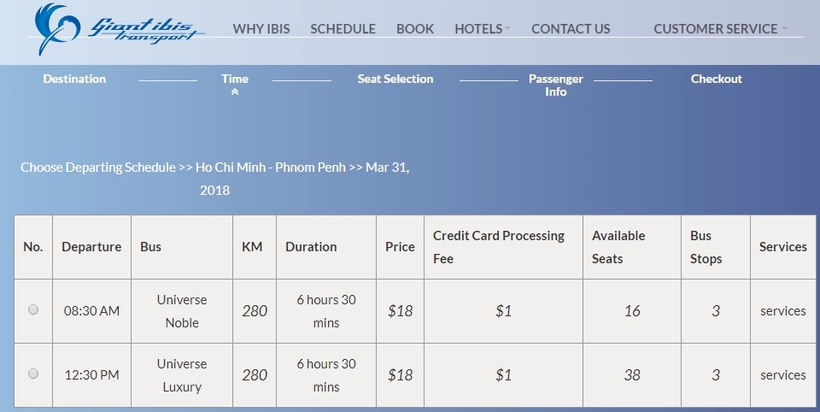The width and height of the screenshot is (820, 412).
Task: Jump to the Checkout step
Action: pos(716,79)
